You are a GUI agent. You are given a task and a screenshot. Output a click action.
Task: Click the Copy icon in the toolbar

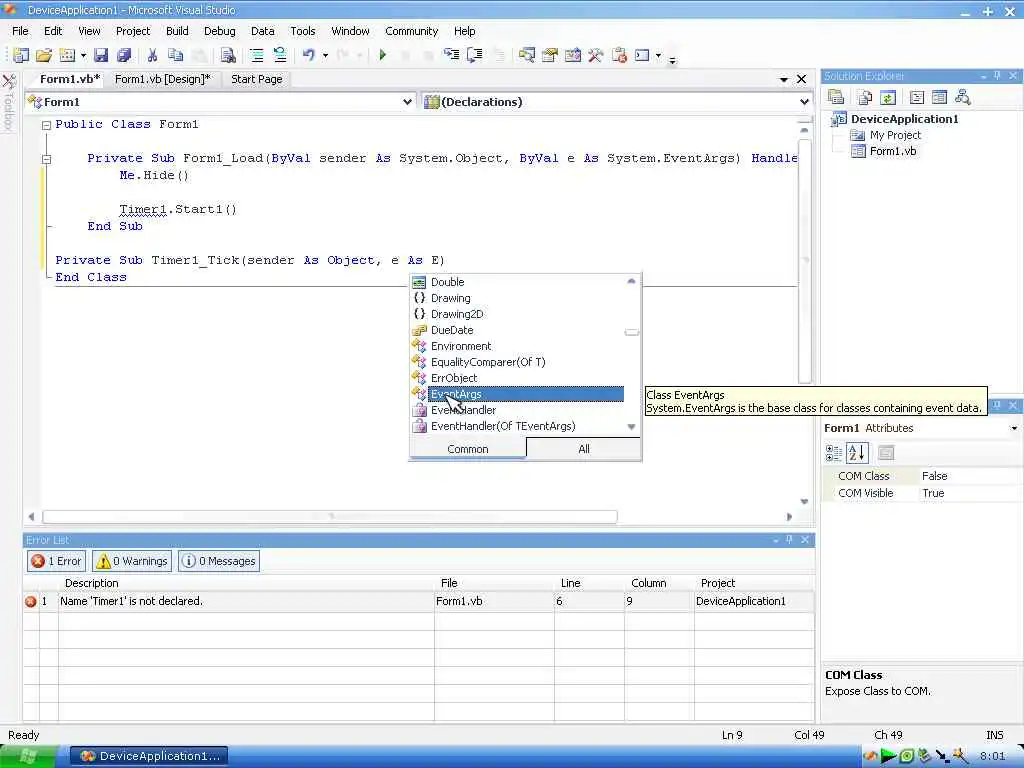175,56
